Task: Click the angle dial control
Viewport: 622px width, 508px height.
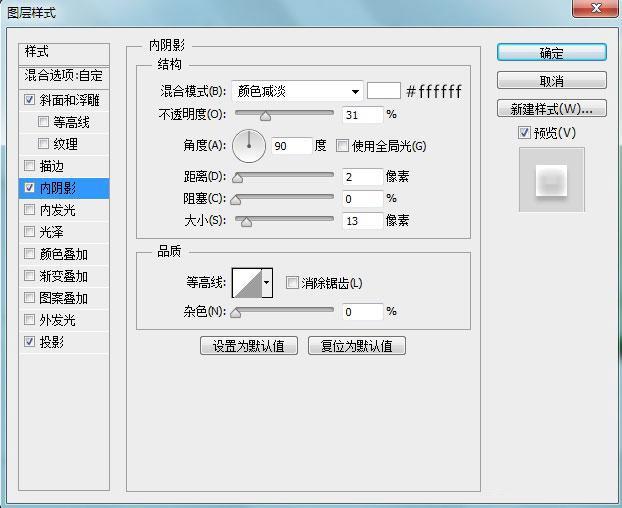Action: [249, 146]
